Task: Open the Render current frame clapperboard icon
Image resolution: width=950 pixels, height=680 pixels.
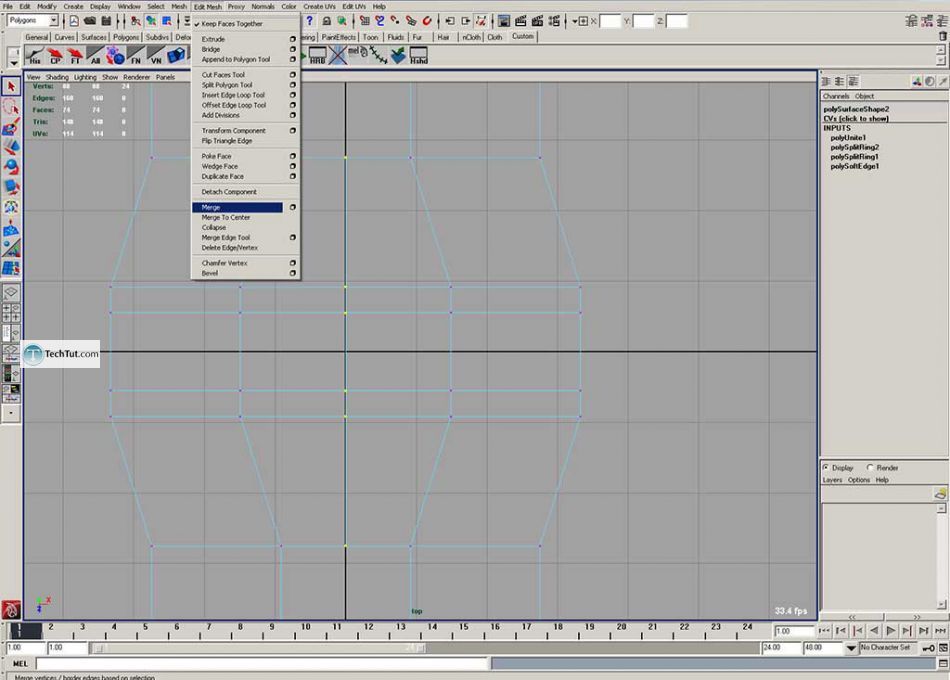Action: pyautogui.click(x=520, y=21)
